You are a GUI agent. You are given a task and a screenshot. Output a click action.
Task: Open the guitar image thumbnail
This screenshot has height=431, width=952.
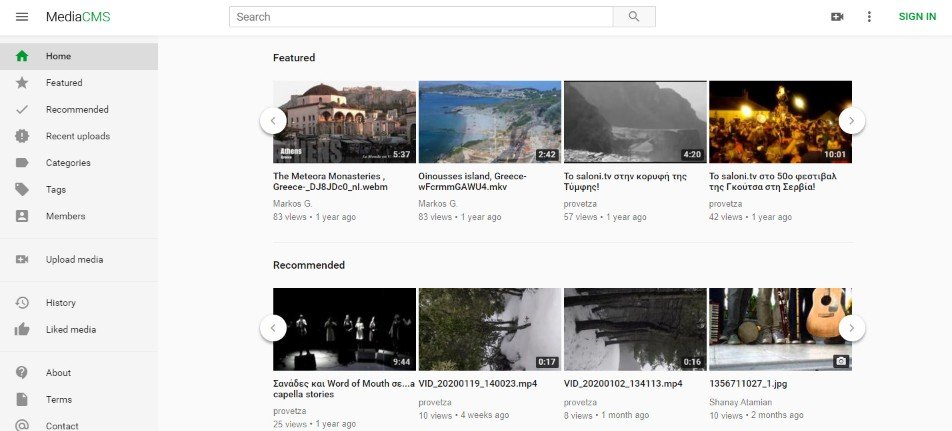point(780,329)
